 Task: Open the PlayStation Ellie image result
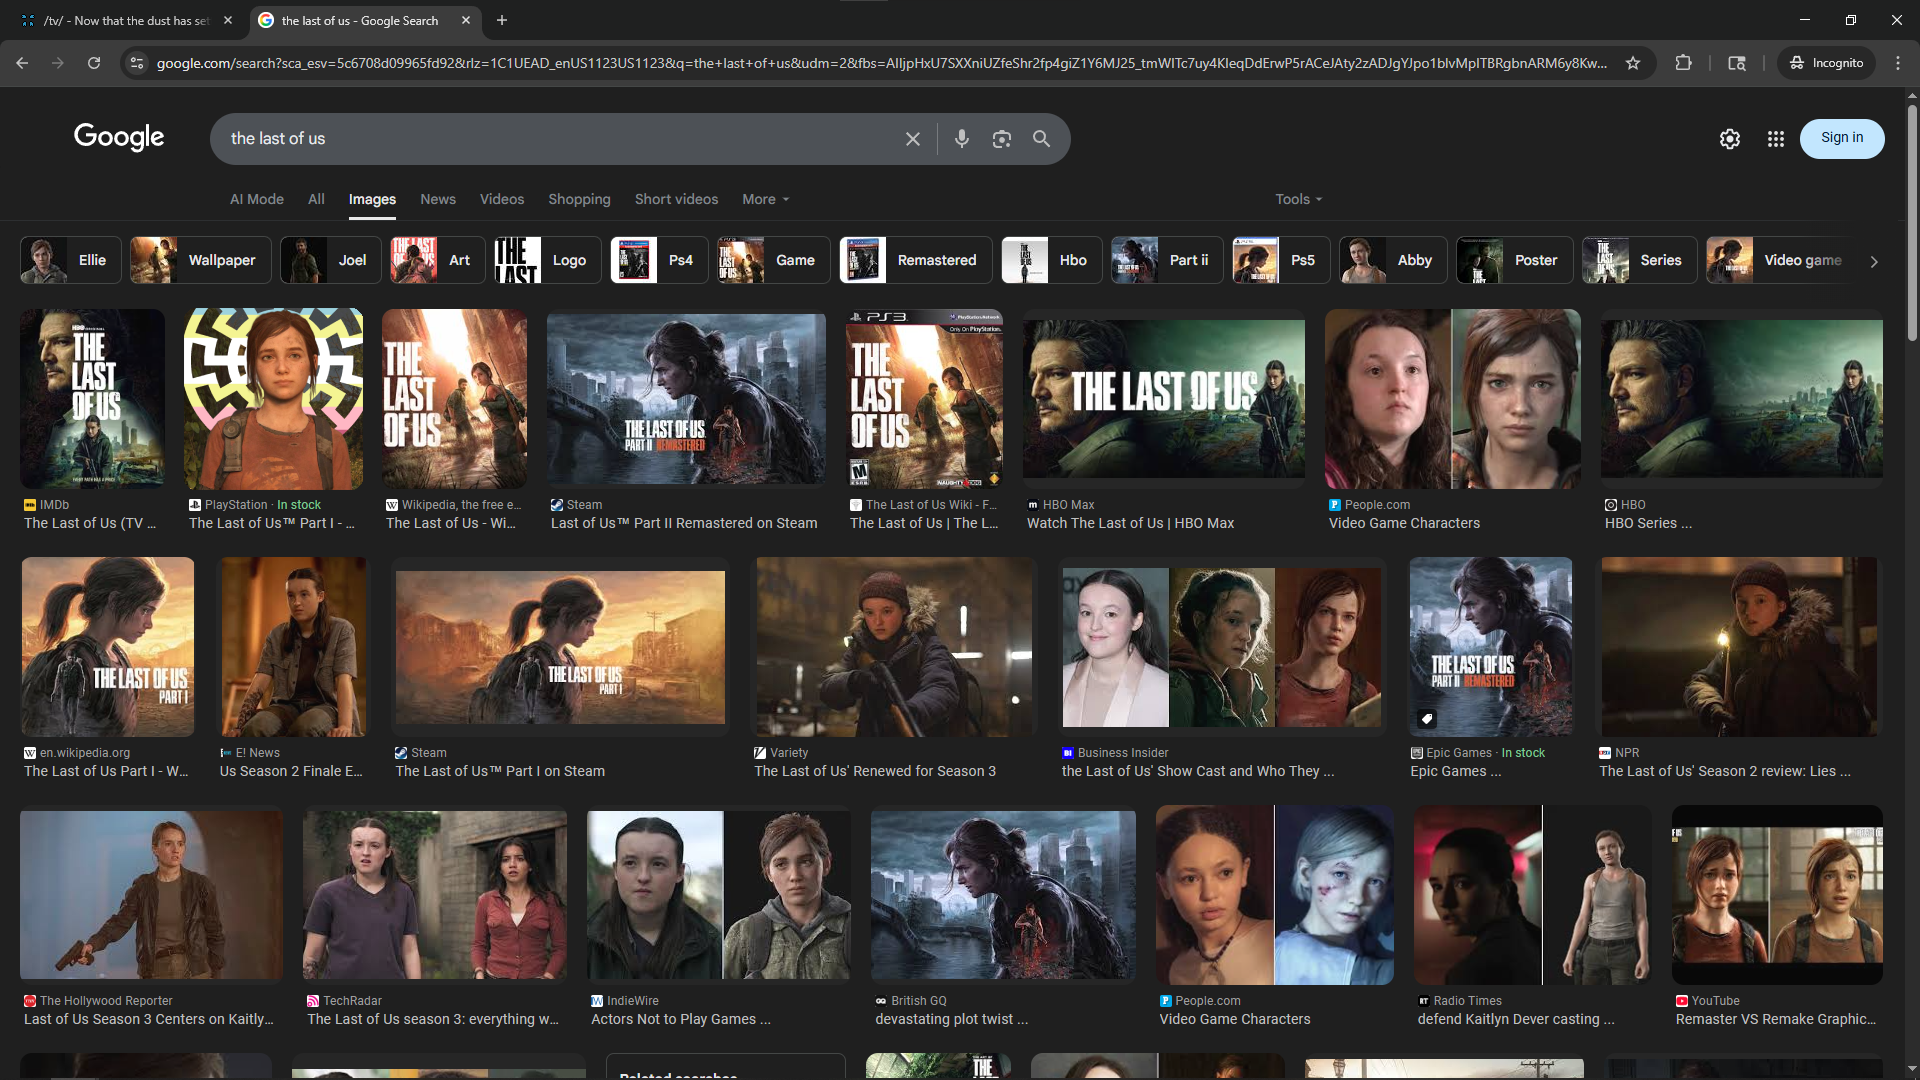(273, 398)
